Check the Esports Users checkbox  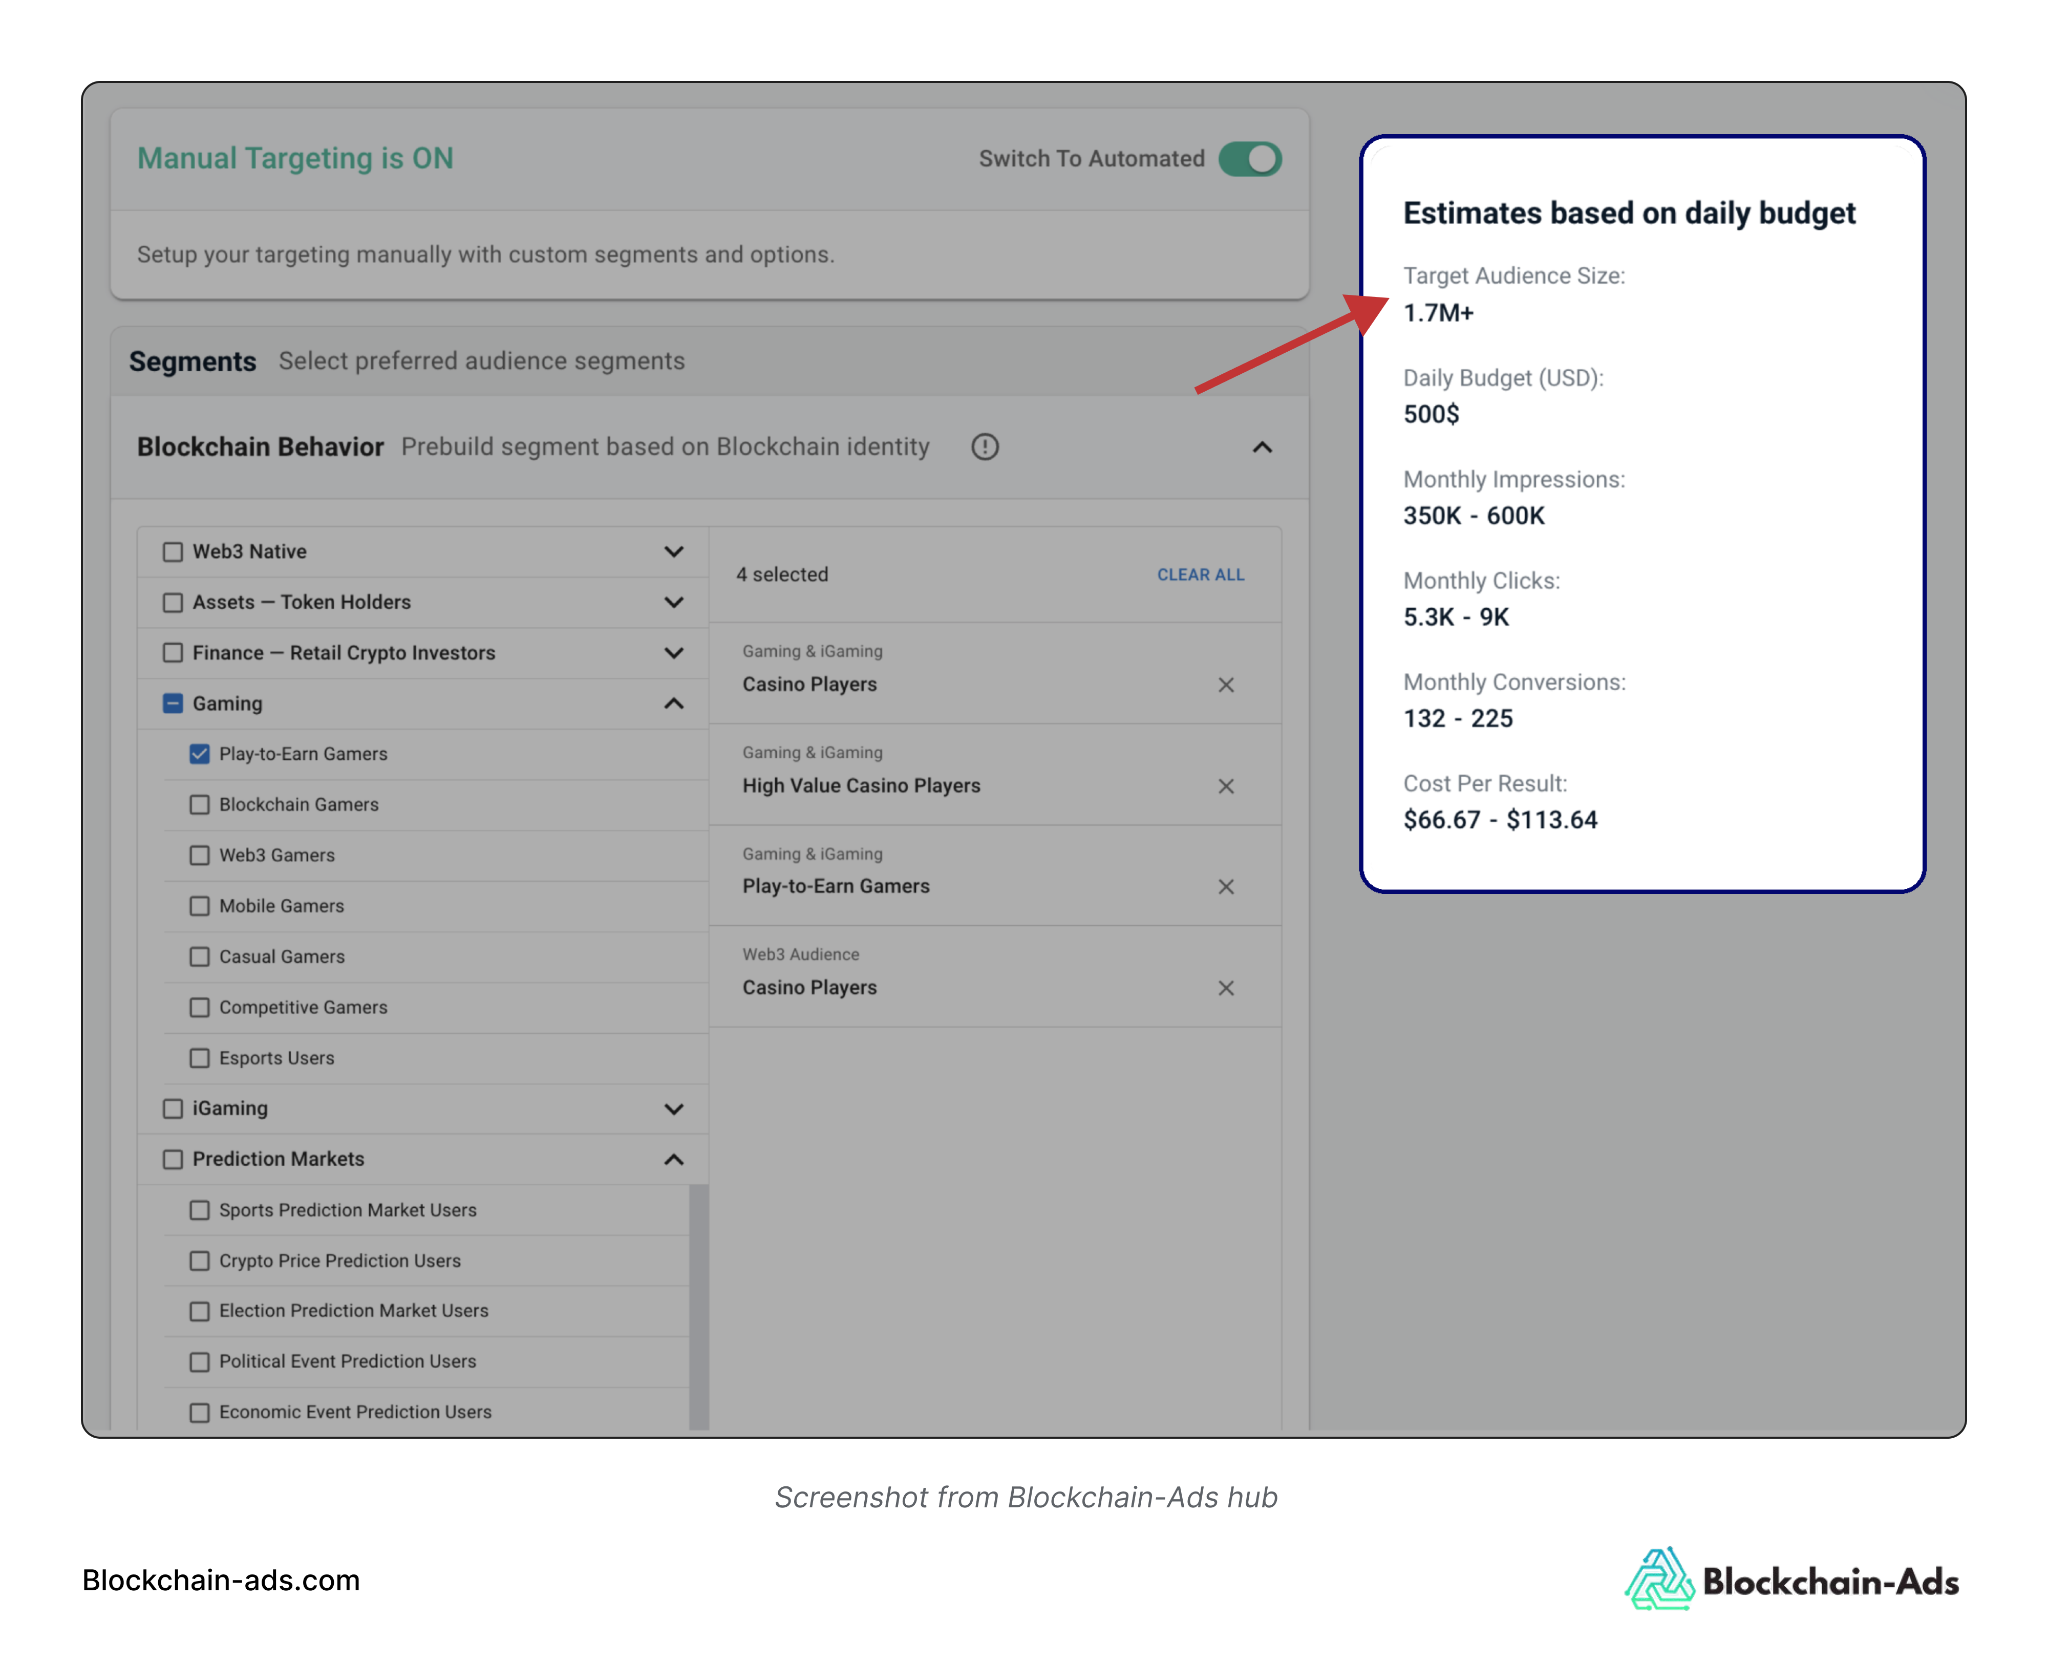200,1058
